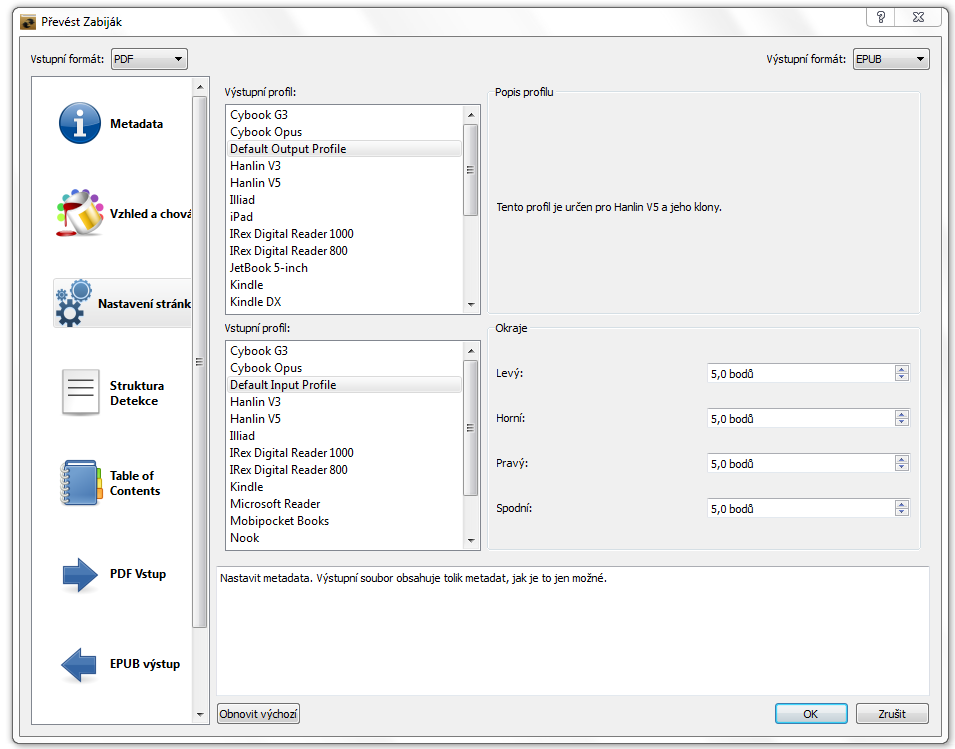Go to PDF Vstup arrow icon
This screenshot has width=955, height=749.
click(80, 574)
